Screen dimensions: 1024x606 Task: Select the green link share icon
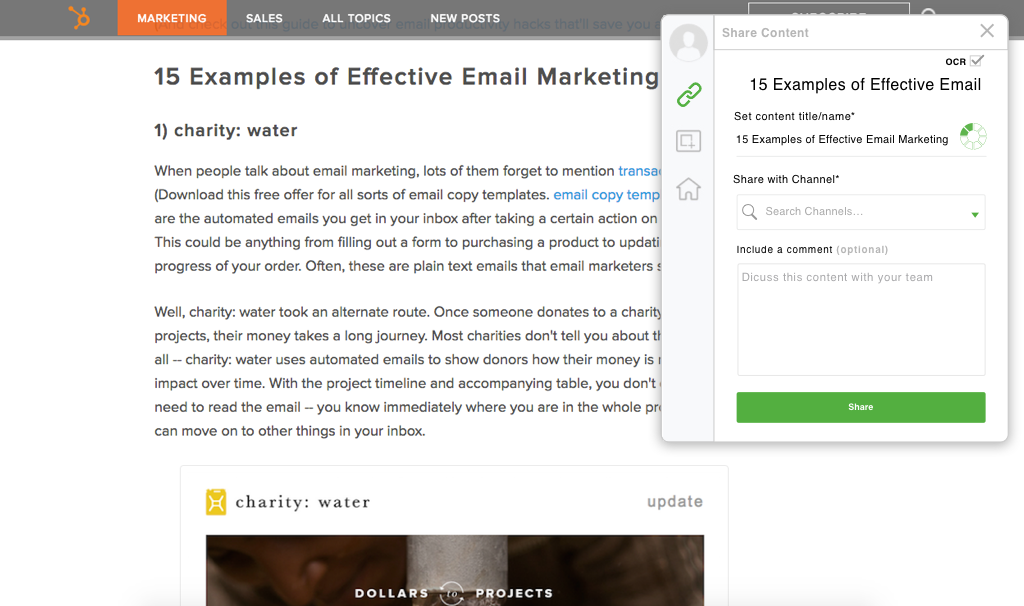click(x=688, y=95)
